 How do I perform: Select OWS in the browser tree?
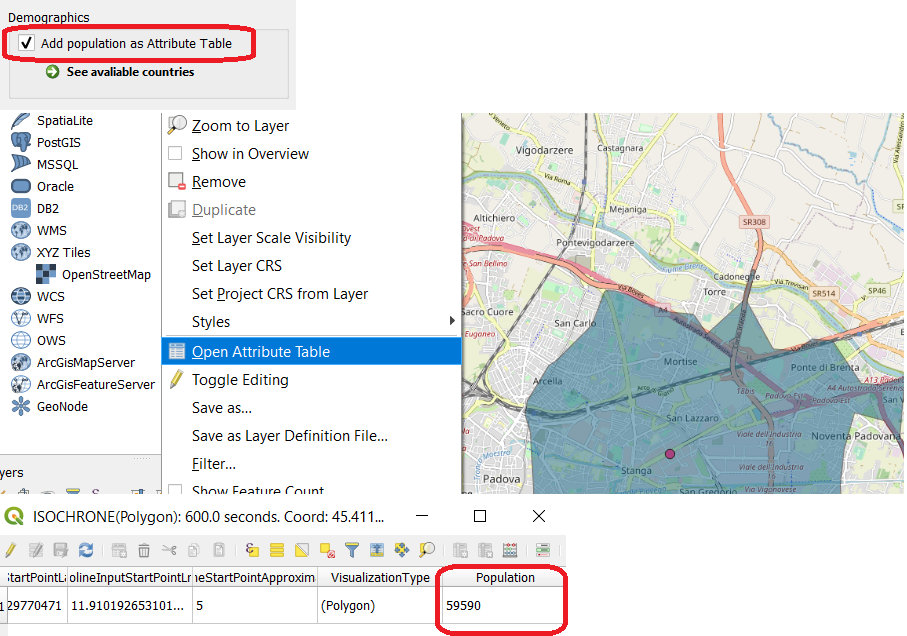pyautogui.click(x=51, y=341)
